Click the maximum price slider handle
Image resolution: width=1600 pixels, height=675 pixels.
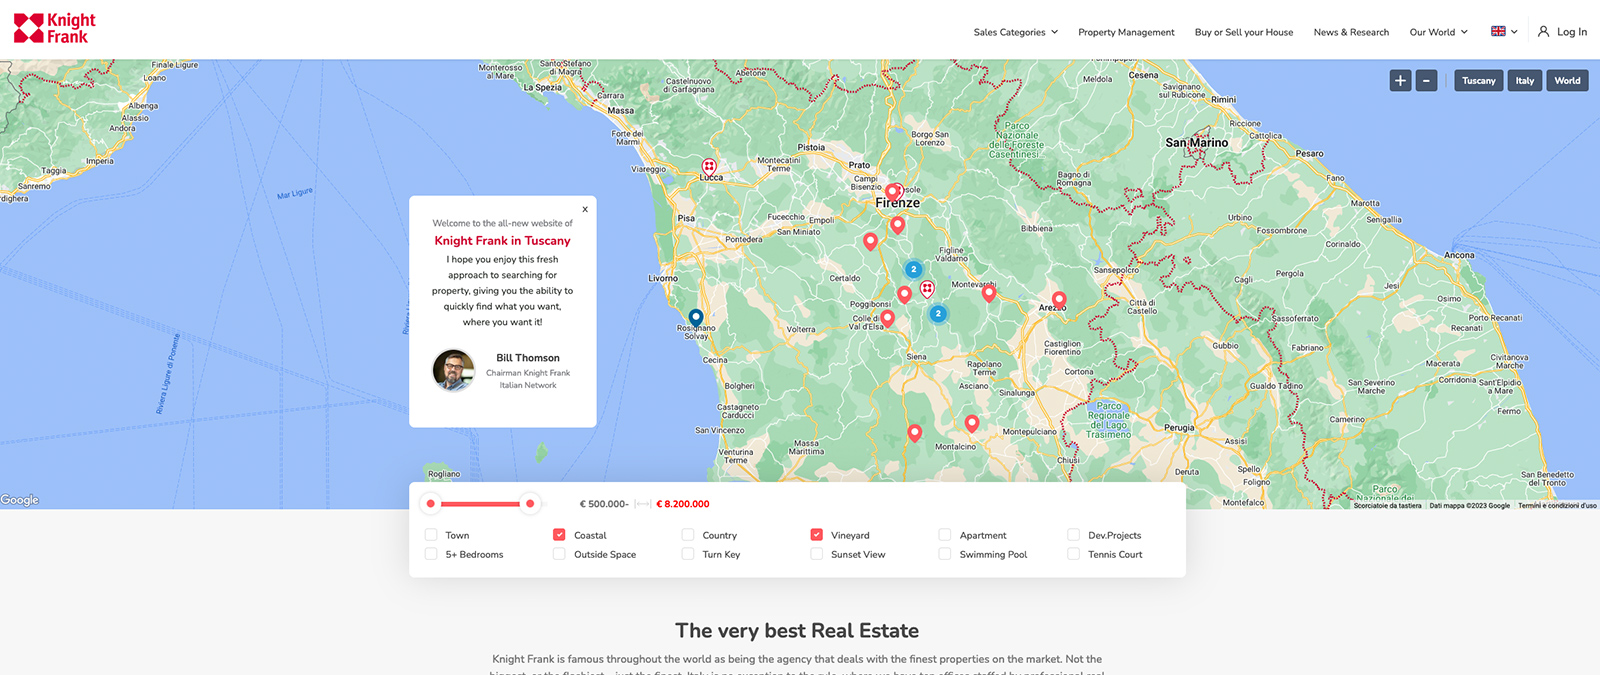click(530, 504)
